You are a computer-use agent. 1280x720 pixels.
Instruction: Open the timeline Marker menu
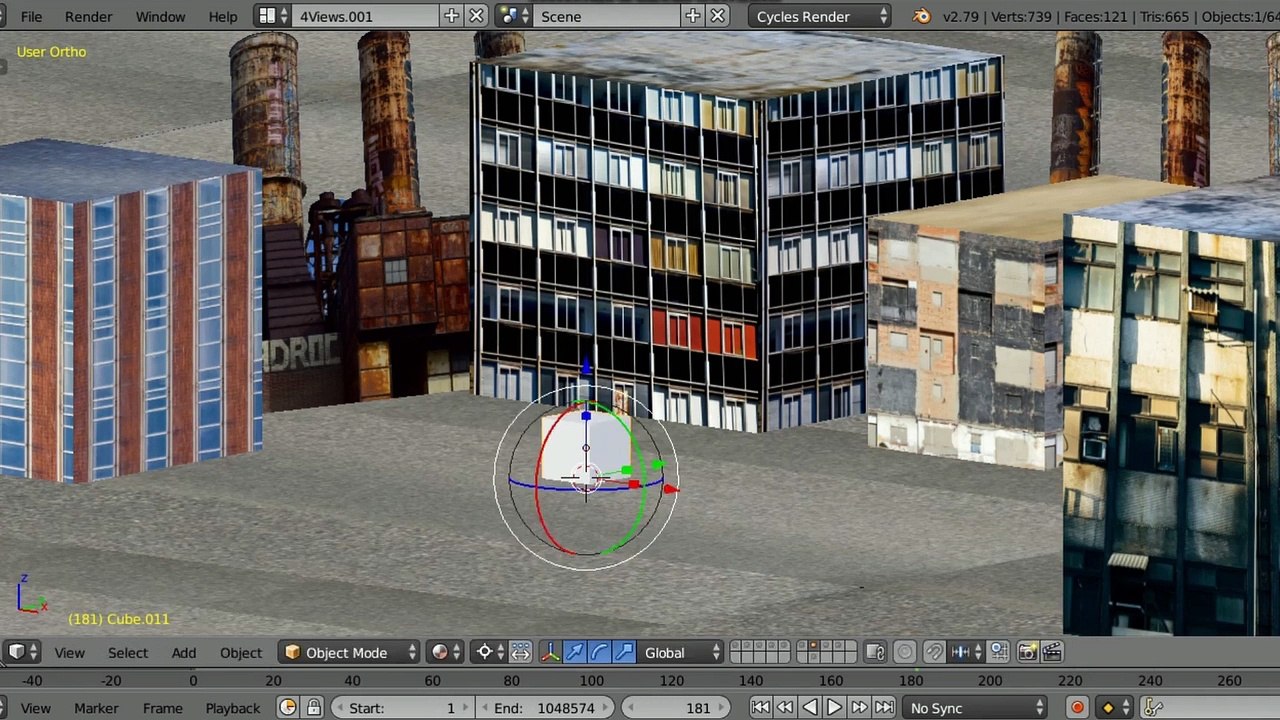click(96, 708)
